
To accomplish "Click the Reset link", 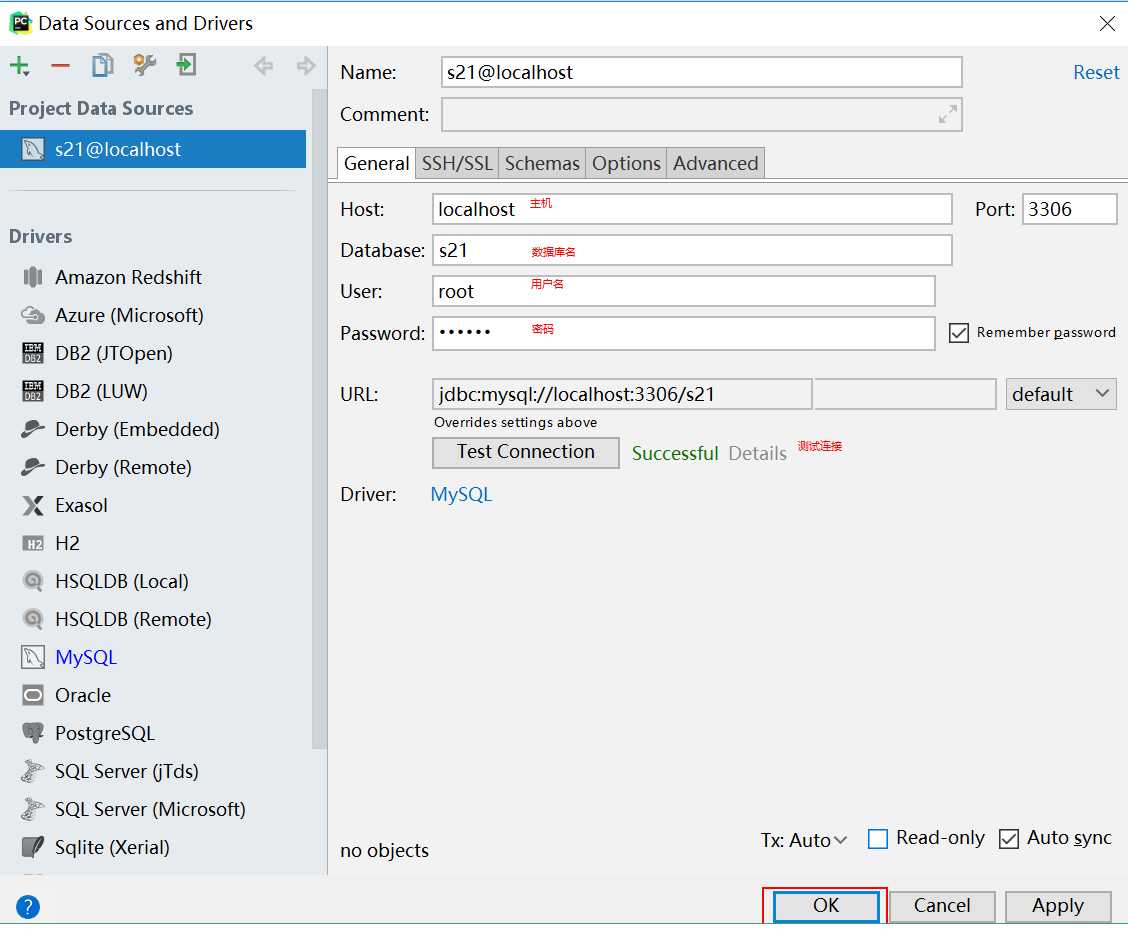I will (1096, 72).
